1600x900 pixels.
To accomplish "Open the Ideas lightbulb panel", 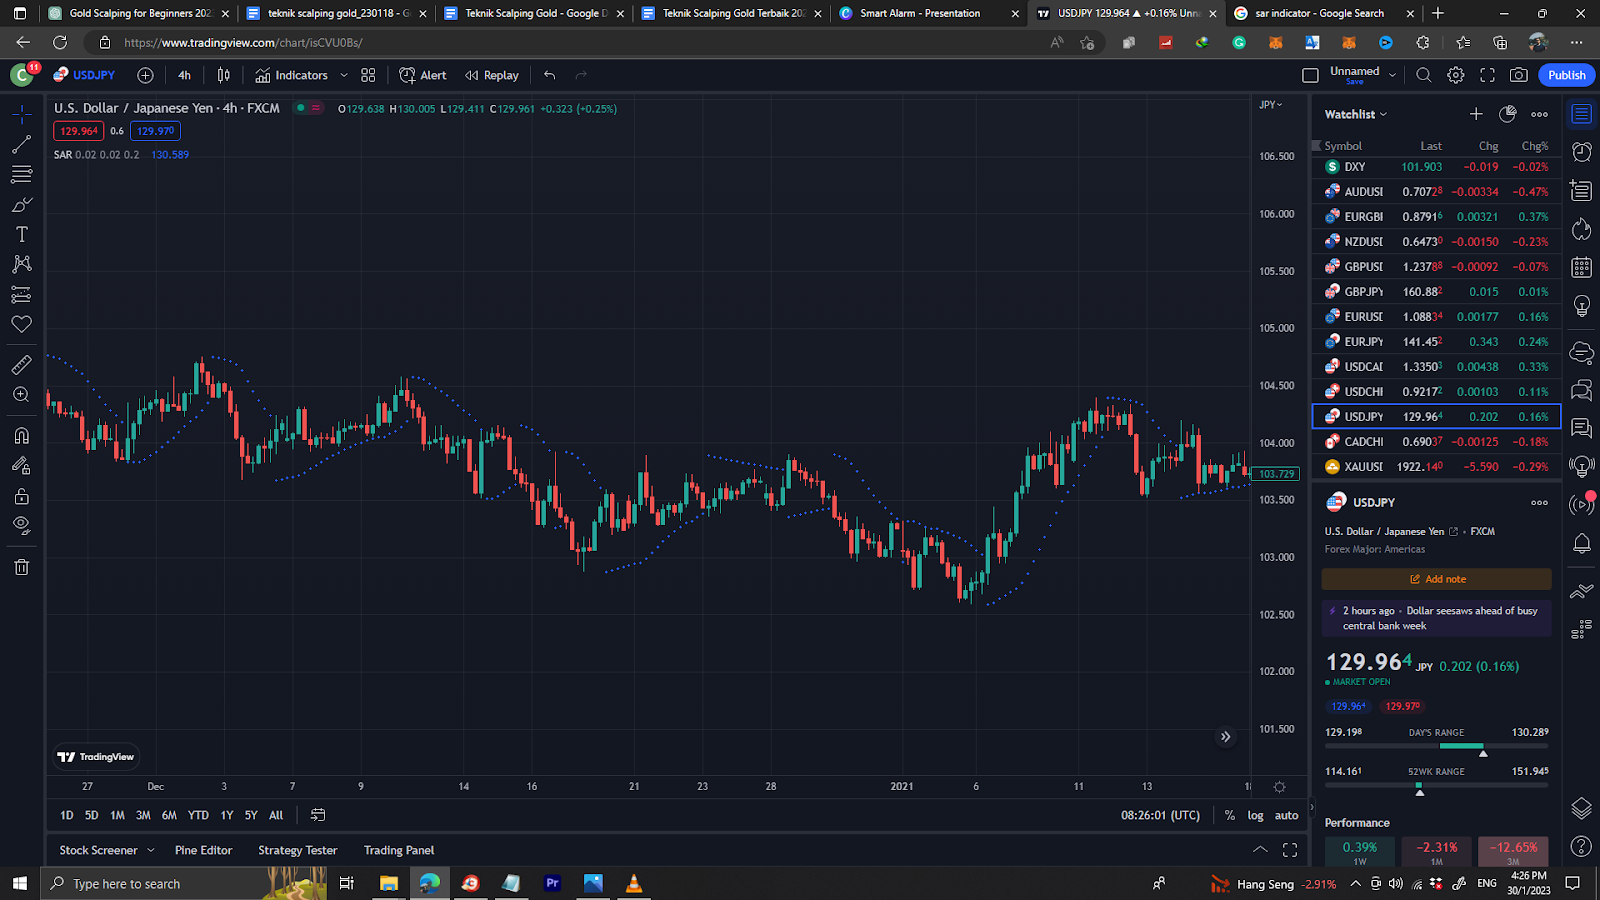I will coord(1581,305).
